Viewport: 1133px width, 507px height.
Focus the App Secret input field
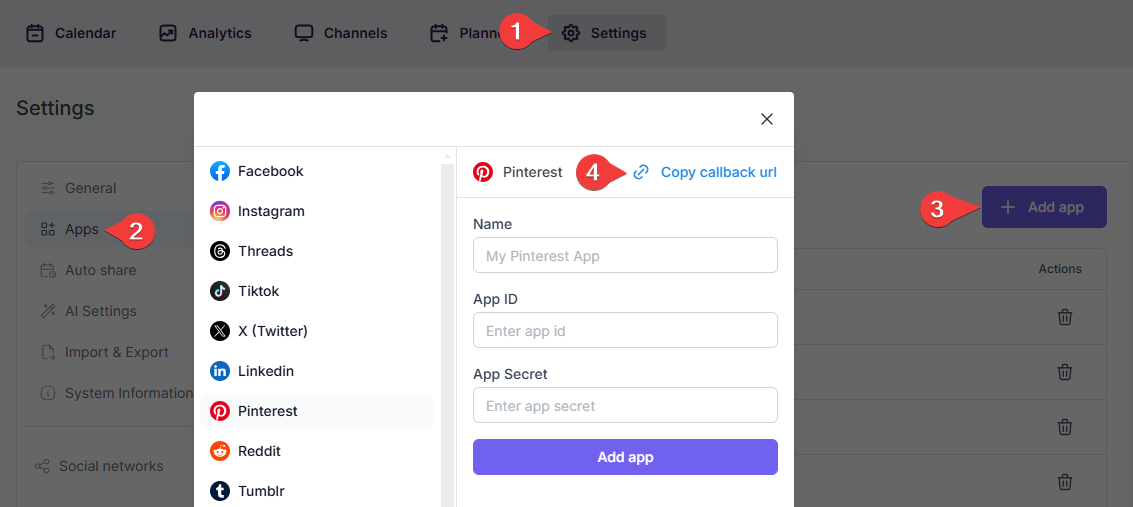click(x=625, y=405)
